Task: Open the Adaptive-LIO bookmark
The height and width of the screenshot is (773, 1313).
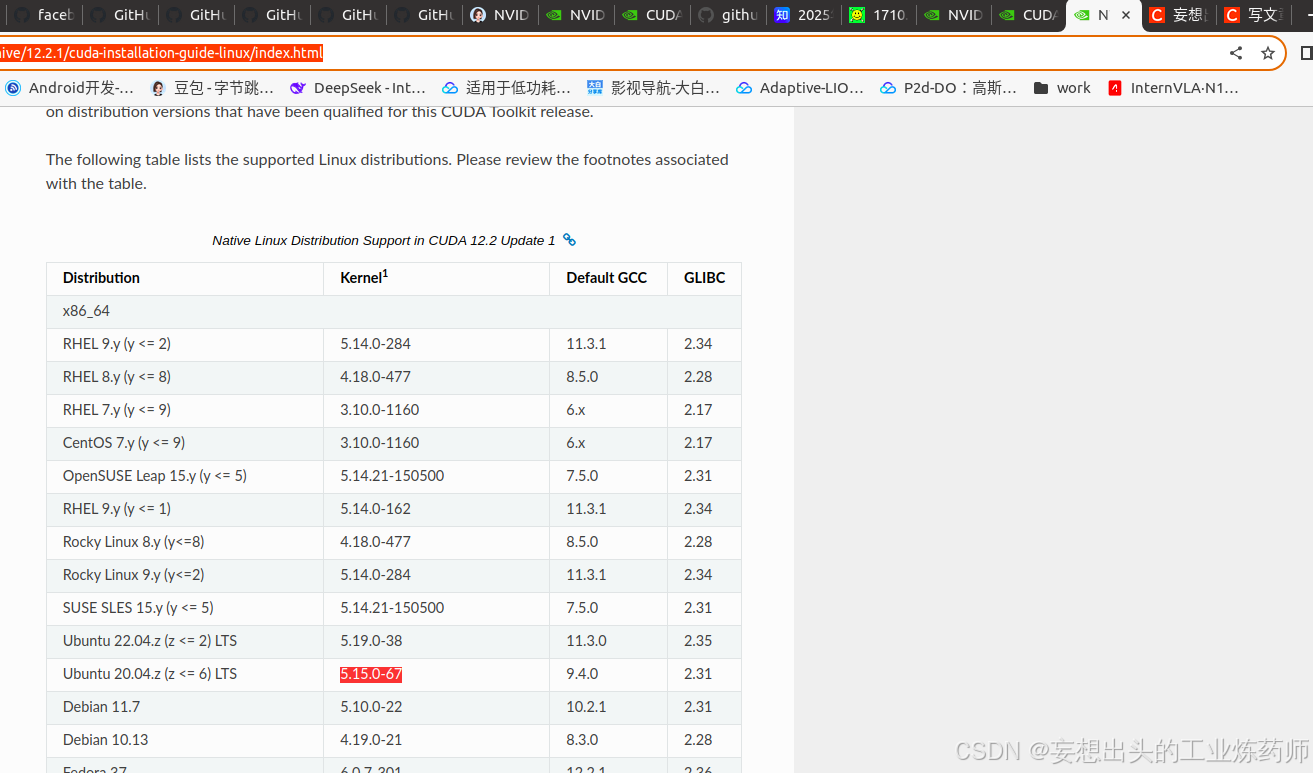Action: (799, 88)
